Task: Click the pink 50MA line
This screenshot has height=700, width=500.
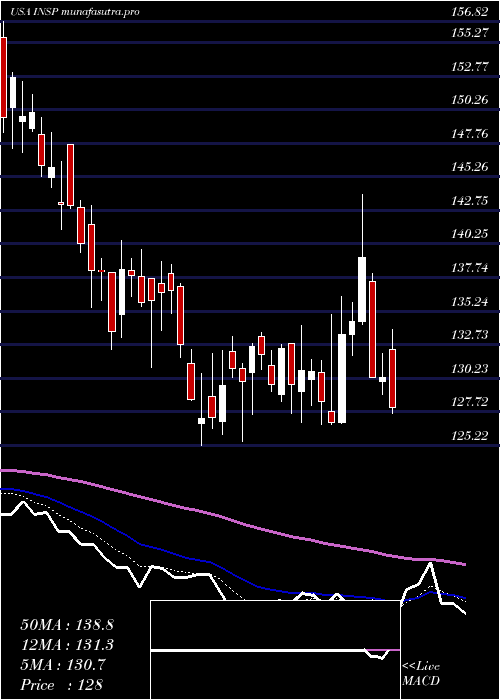Action: click(232, 519)
